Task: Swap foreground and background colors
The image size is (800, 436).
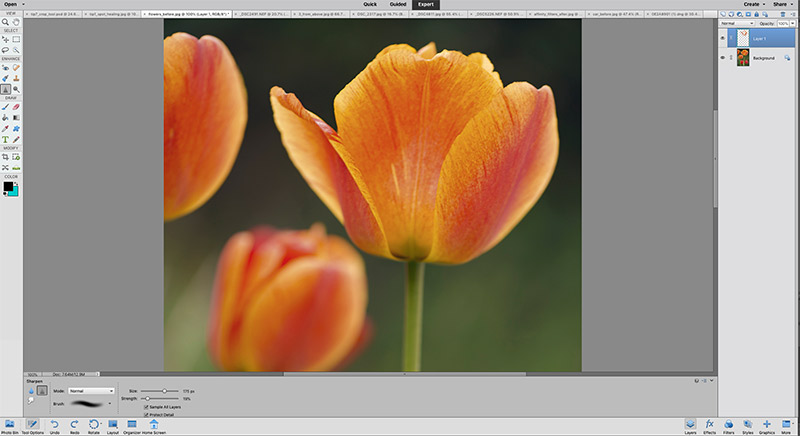Action: [x=16, y=183]
